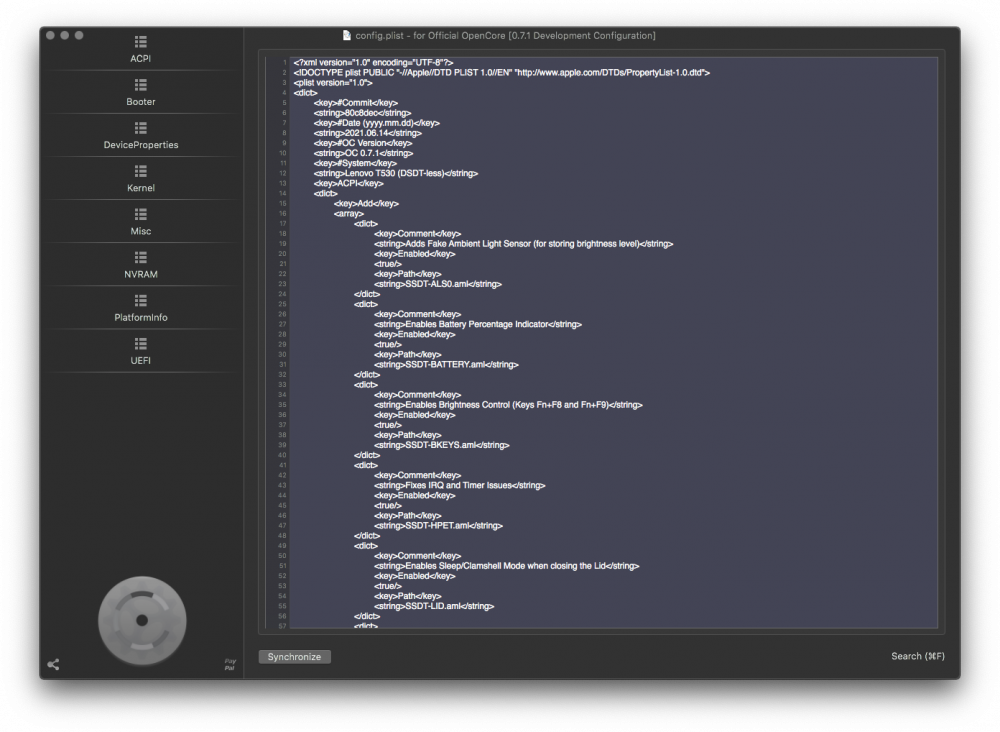Click the 'SSDT-BATTERY.aml' string line
This screenshot has height=732, width=1000.
446,365
